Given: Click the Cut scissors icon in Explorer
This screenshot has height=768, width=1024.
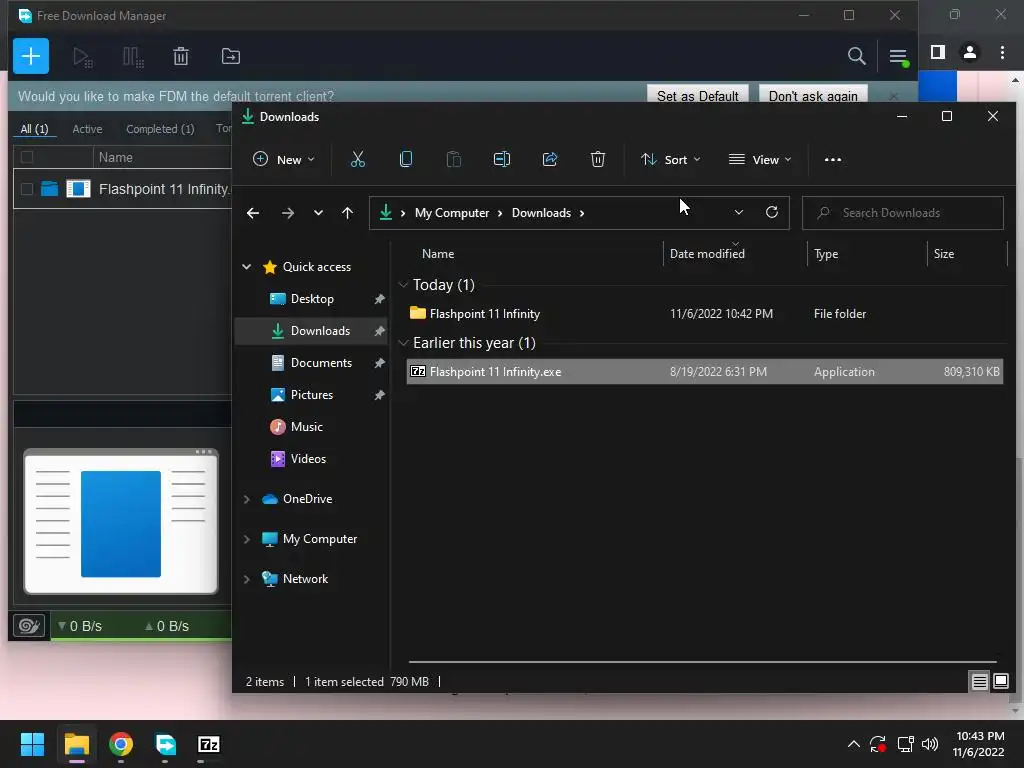Looking at the screenshot, I should 358,159.
